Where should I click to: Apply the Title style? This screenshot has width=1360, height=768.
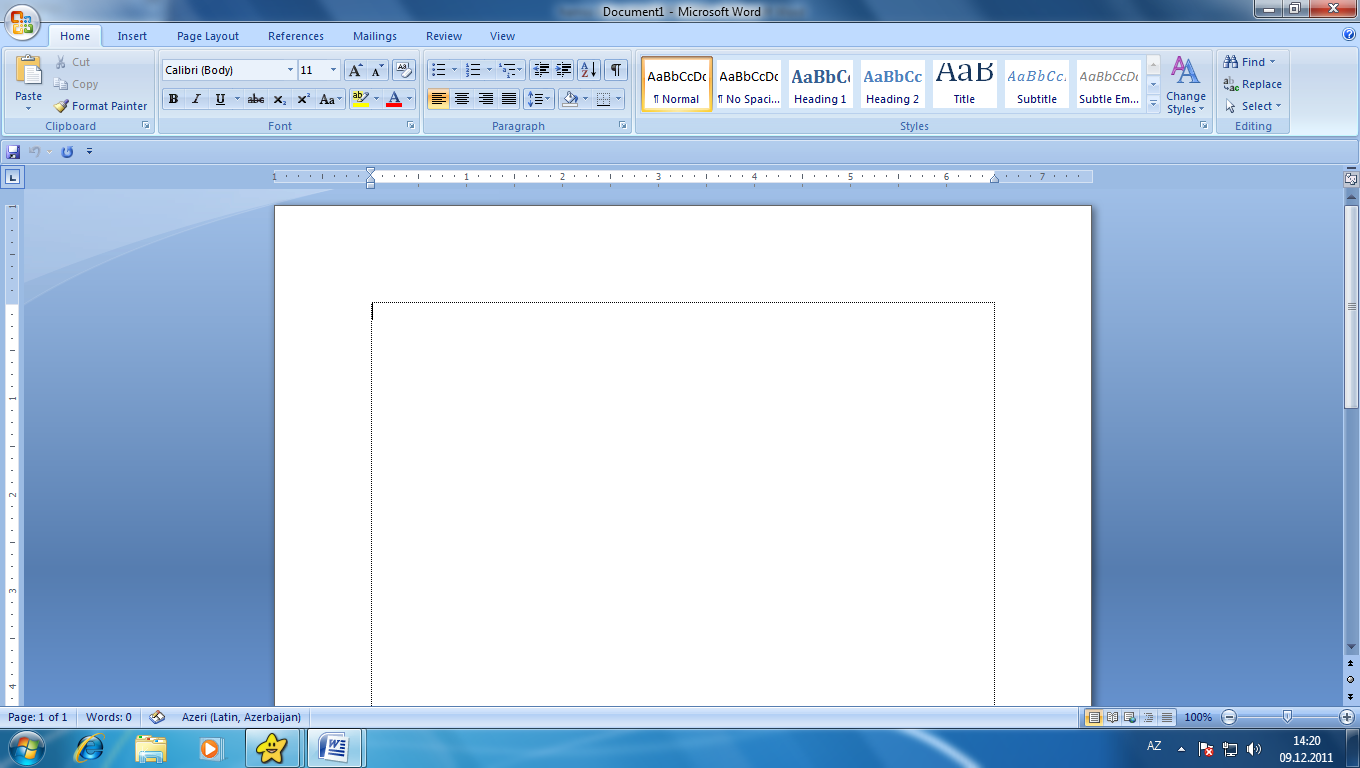(964, 83)
